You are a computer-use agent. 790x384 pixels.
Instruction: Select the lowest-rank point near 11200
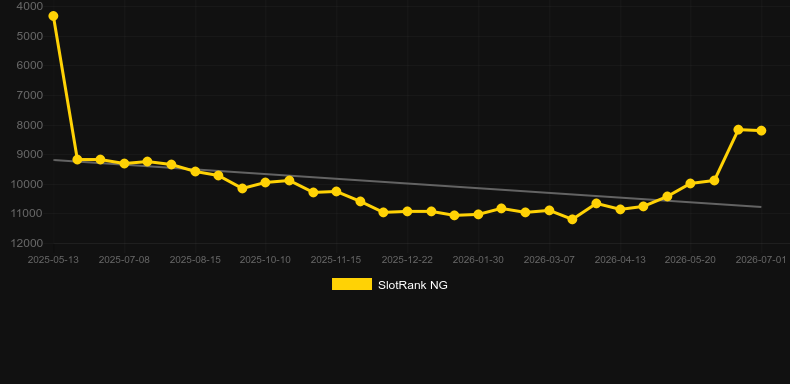coord(572,219)
